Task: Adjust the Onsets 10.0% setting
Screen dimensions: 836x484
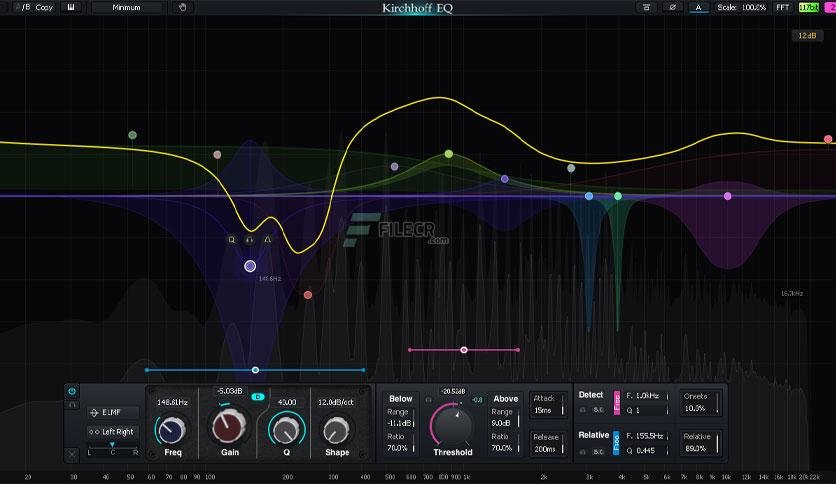Action: click(x=701, y=402)
